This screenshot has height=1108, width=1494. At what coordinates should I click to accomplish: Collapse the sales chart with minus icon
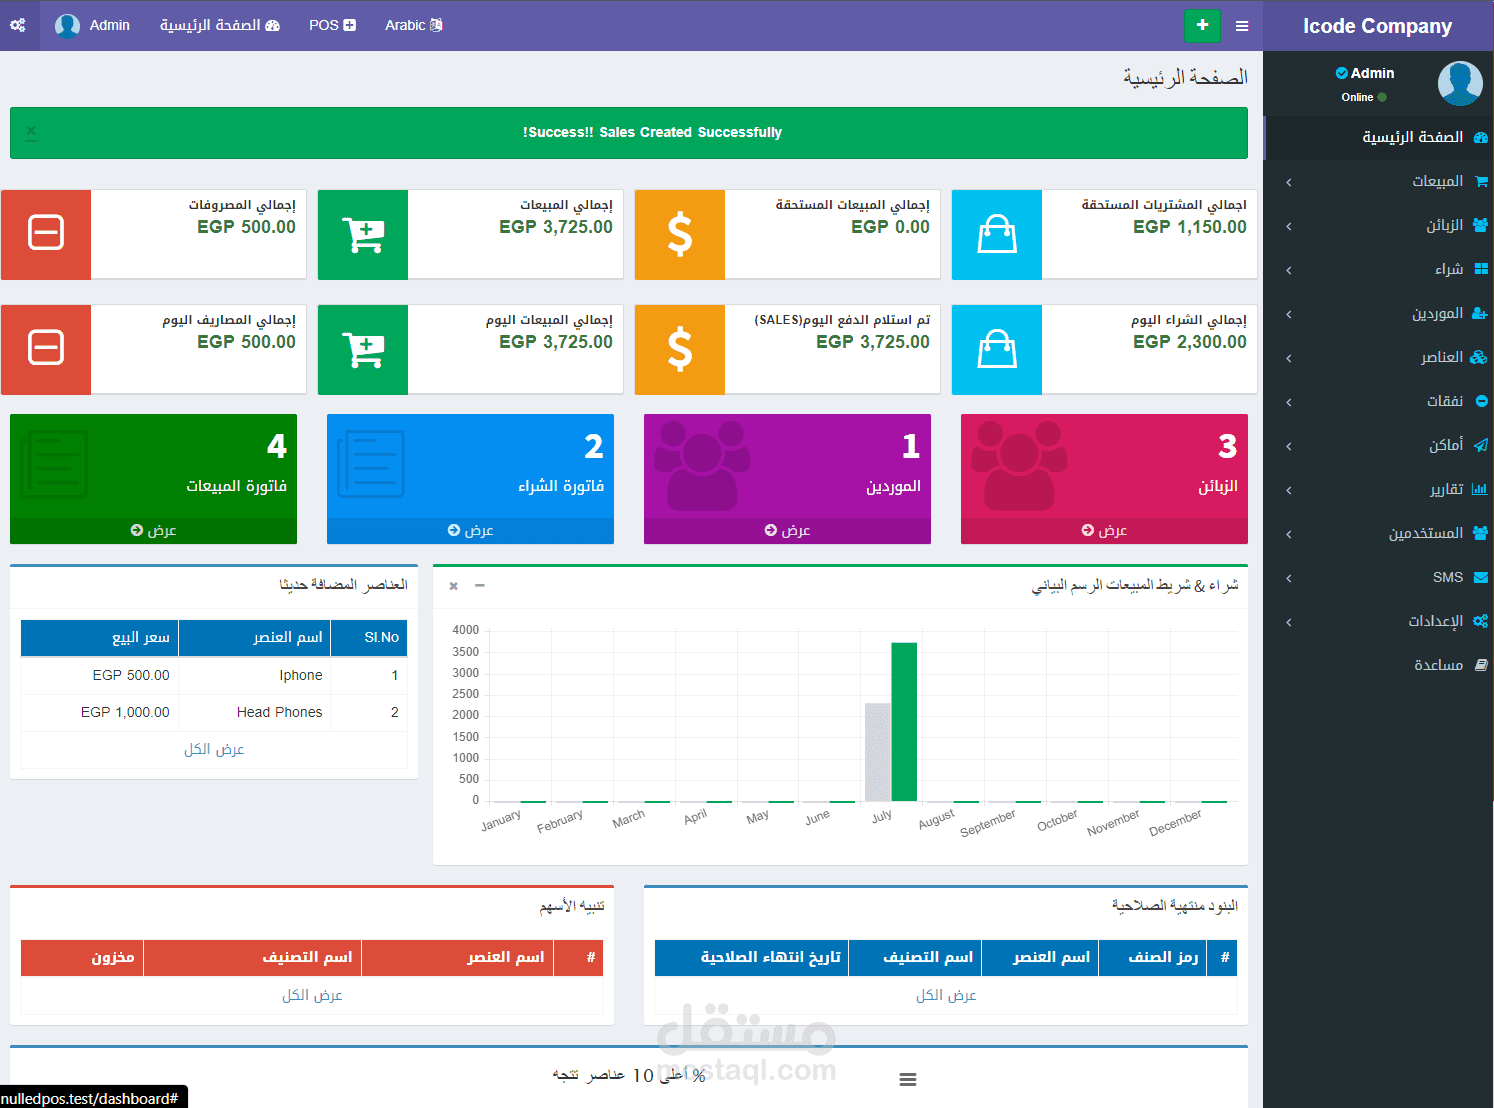(480, 585)
